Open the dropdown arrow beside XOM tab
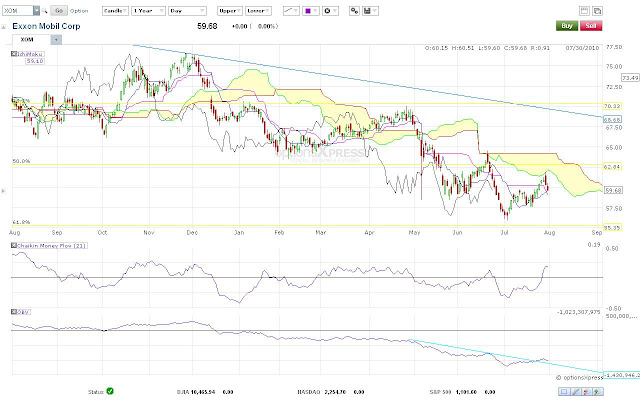This screenshot has width=640, height=400. [x=56, y=40]
